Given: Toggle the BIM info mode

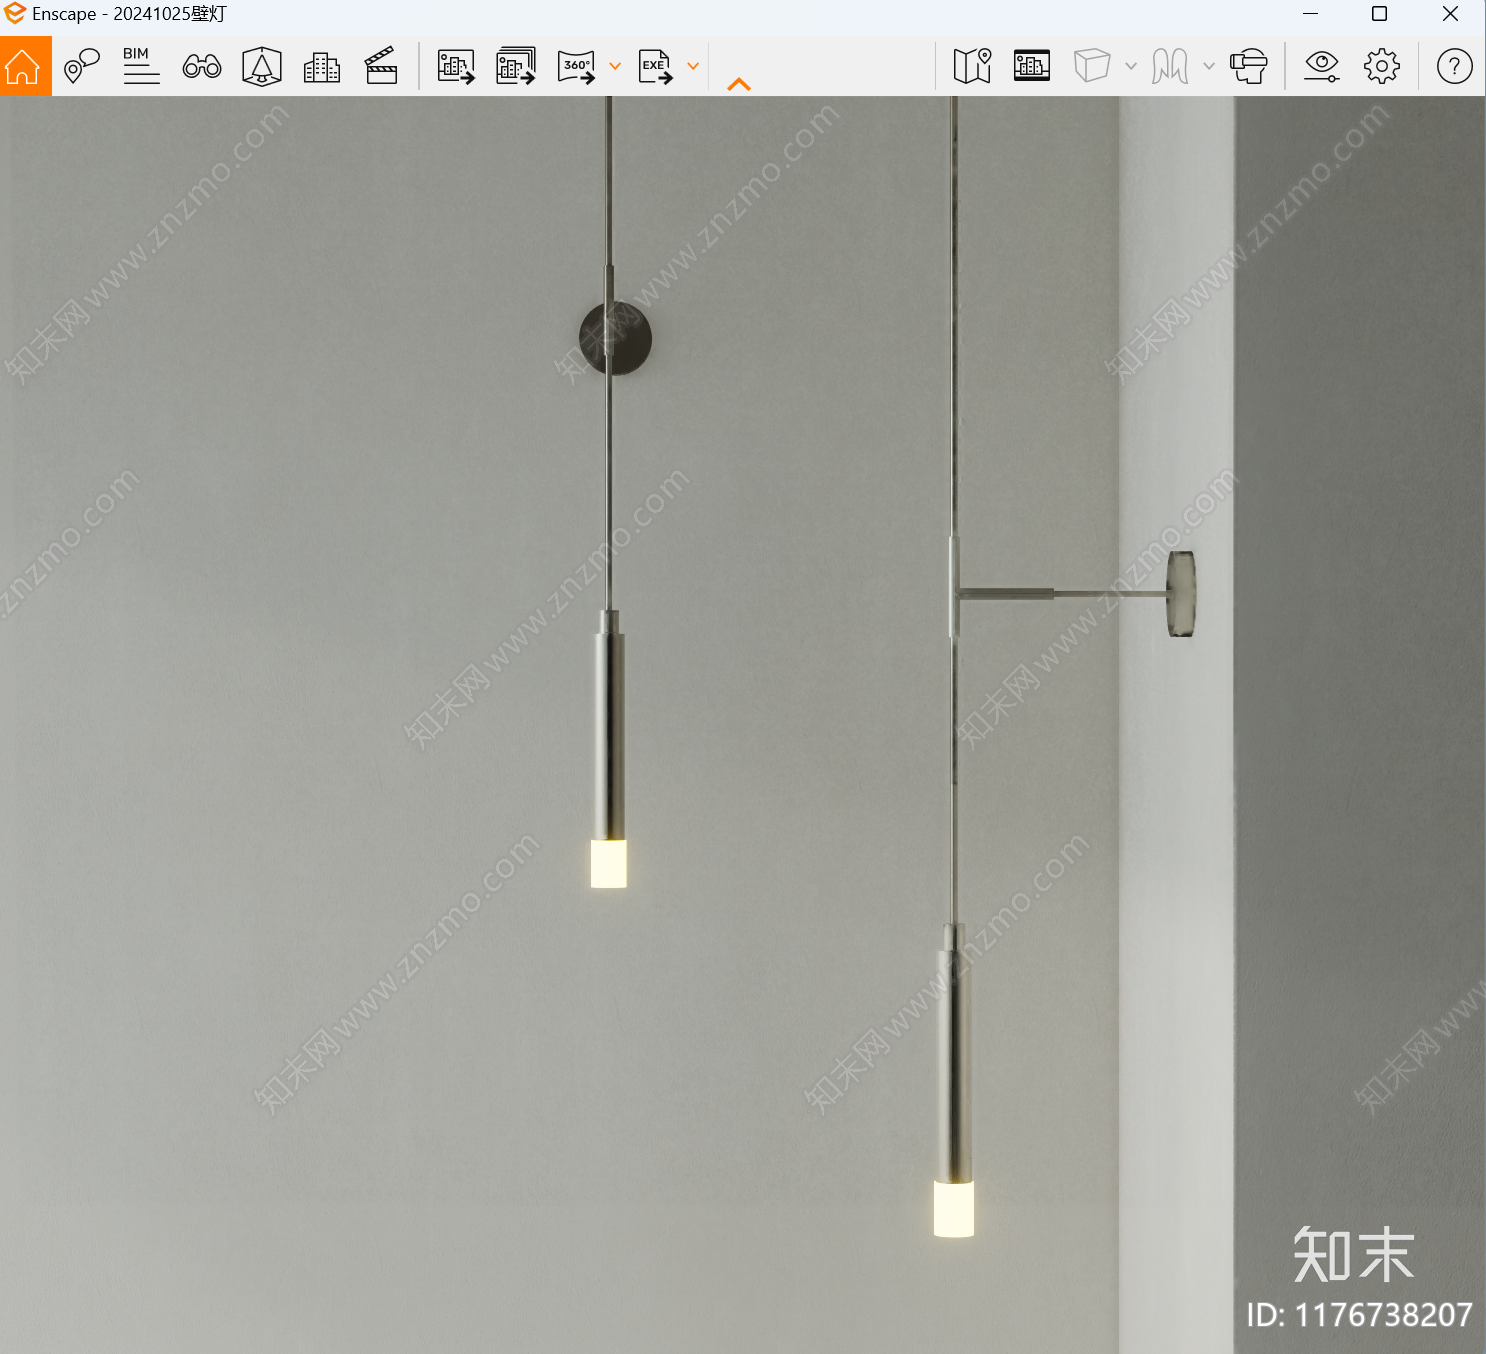Looking at the screenshot, I should click(x=141, y=66).
